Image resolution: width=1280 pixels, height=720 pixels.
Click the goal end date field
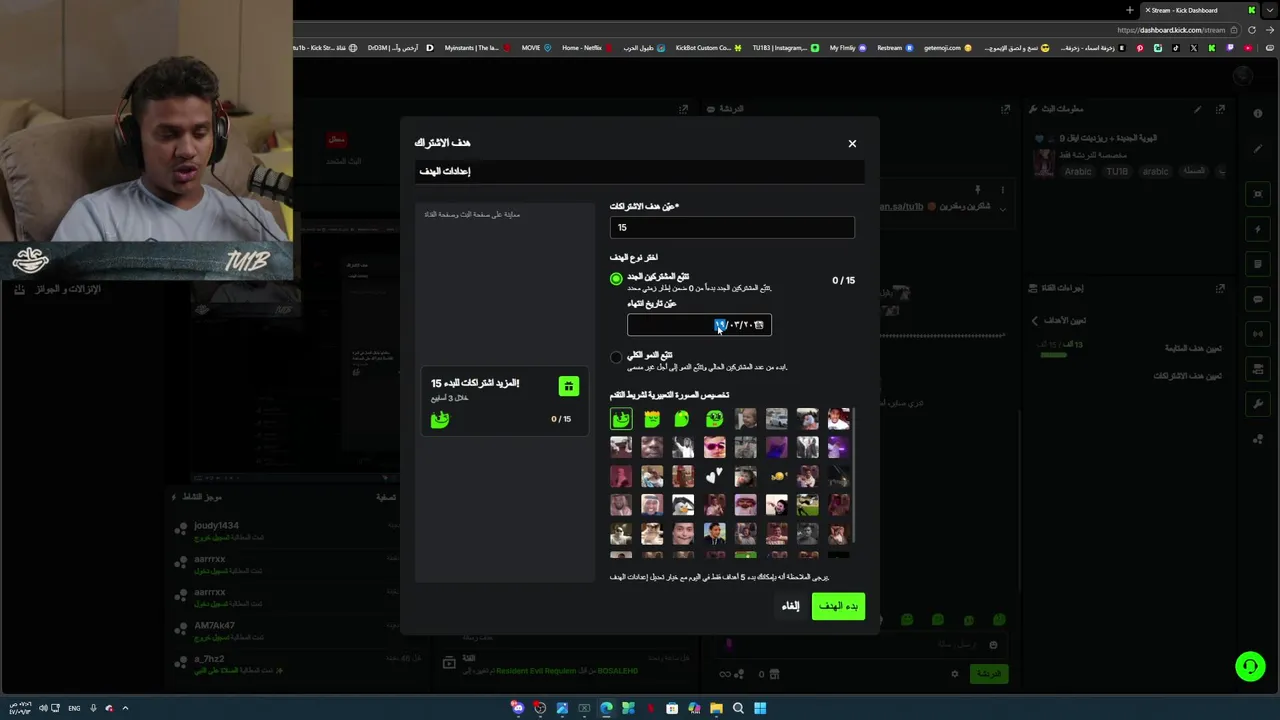point(699,324)
